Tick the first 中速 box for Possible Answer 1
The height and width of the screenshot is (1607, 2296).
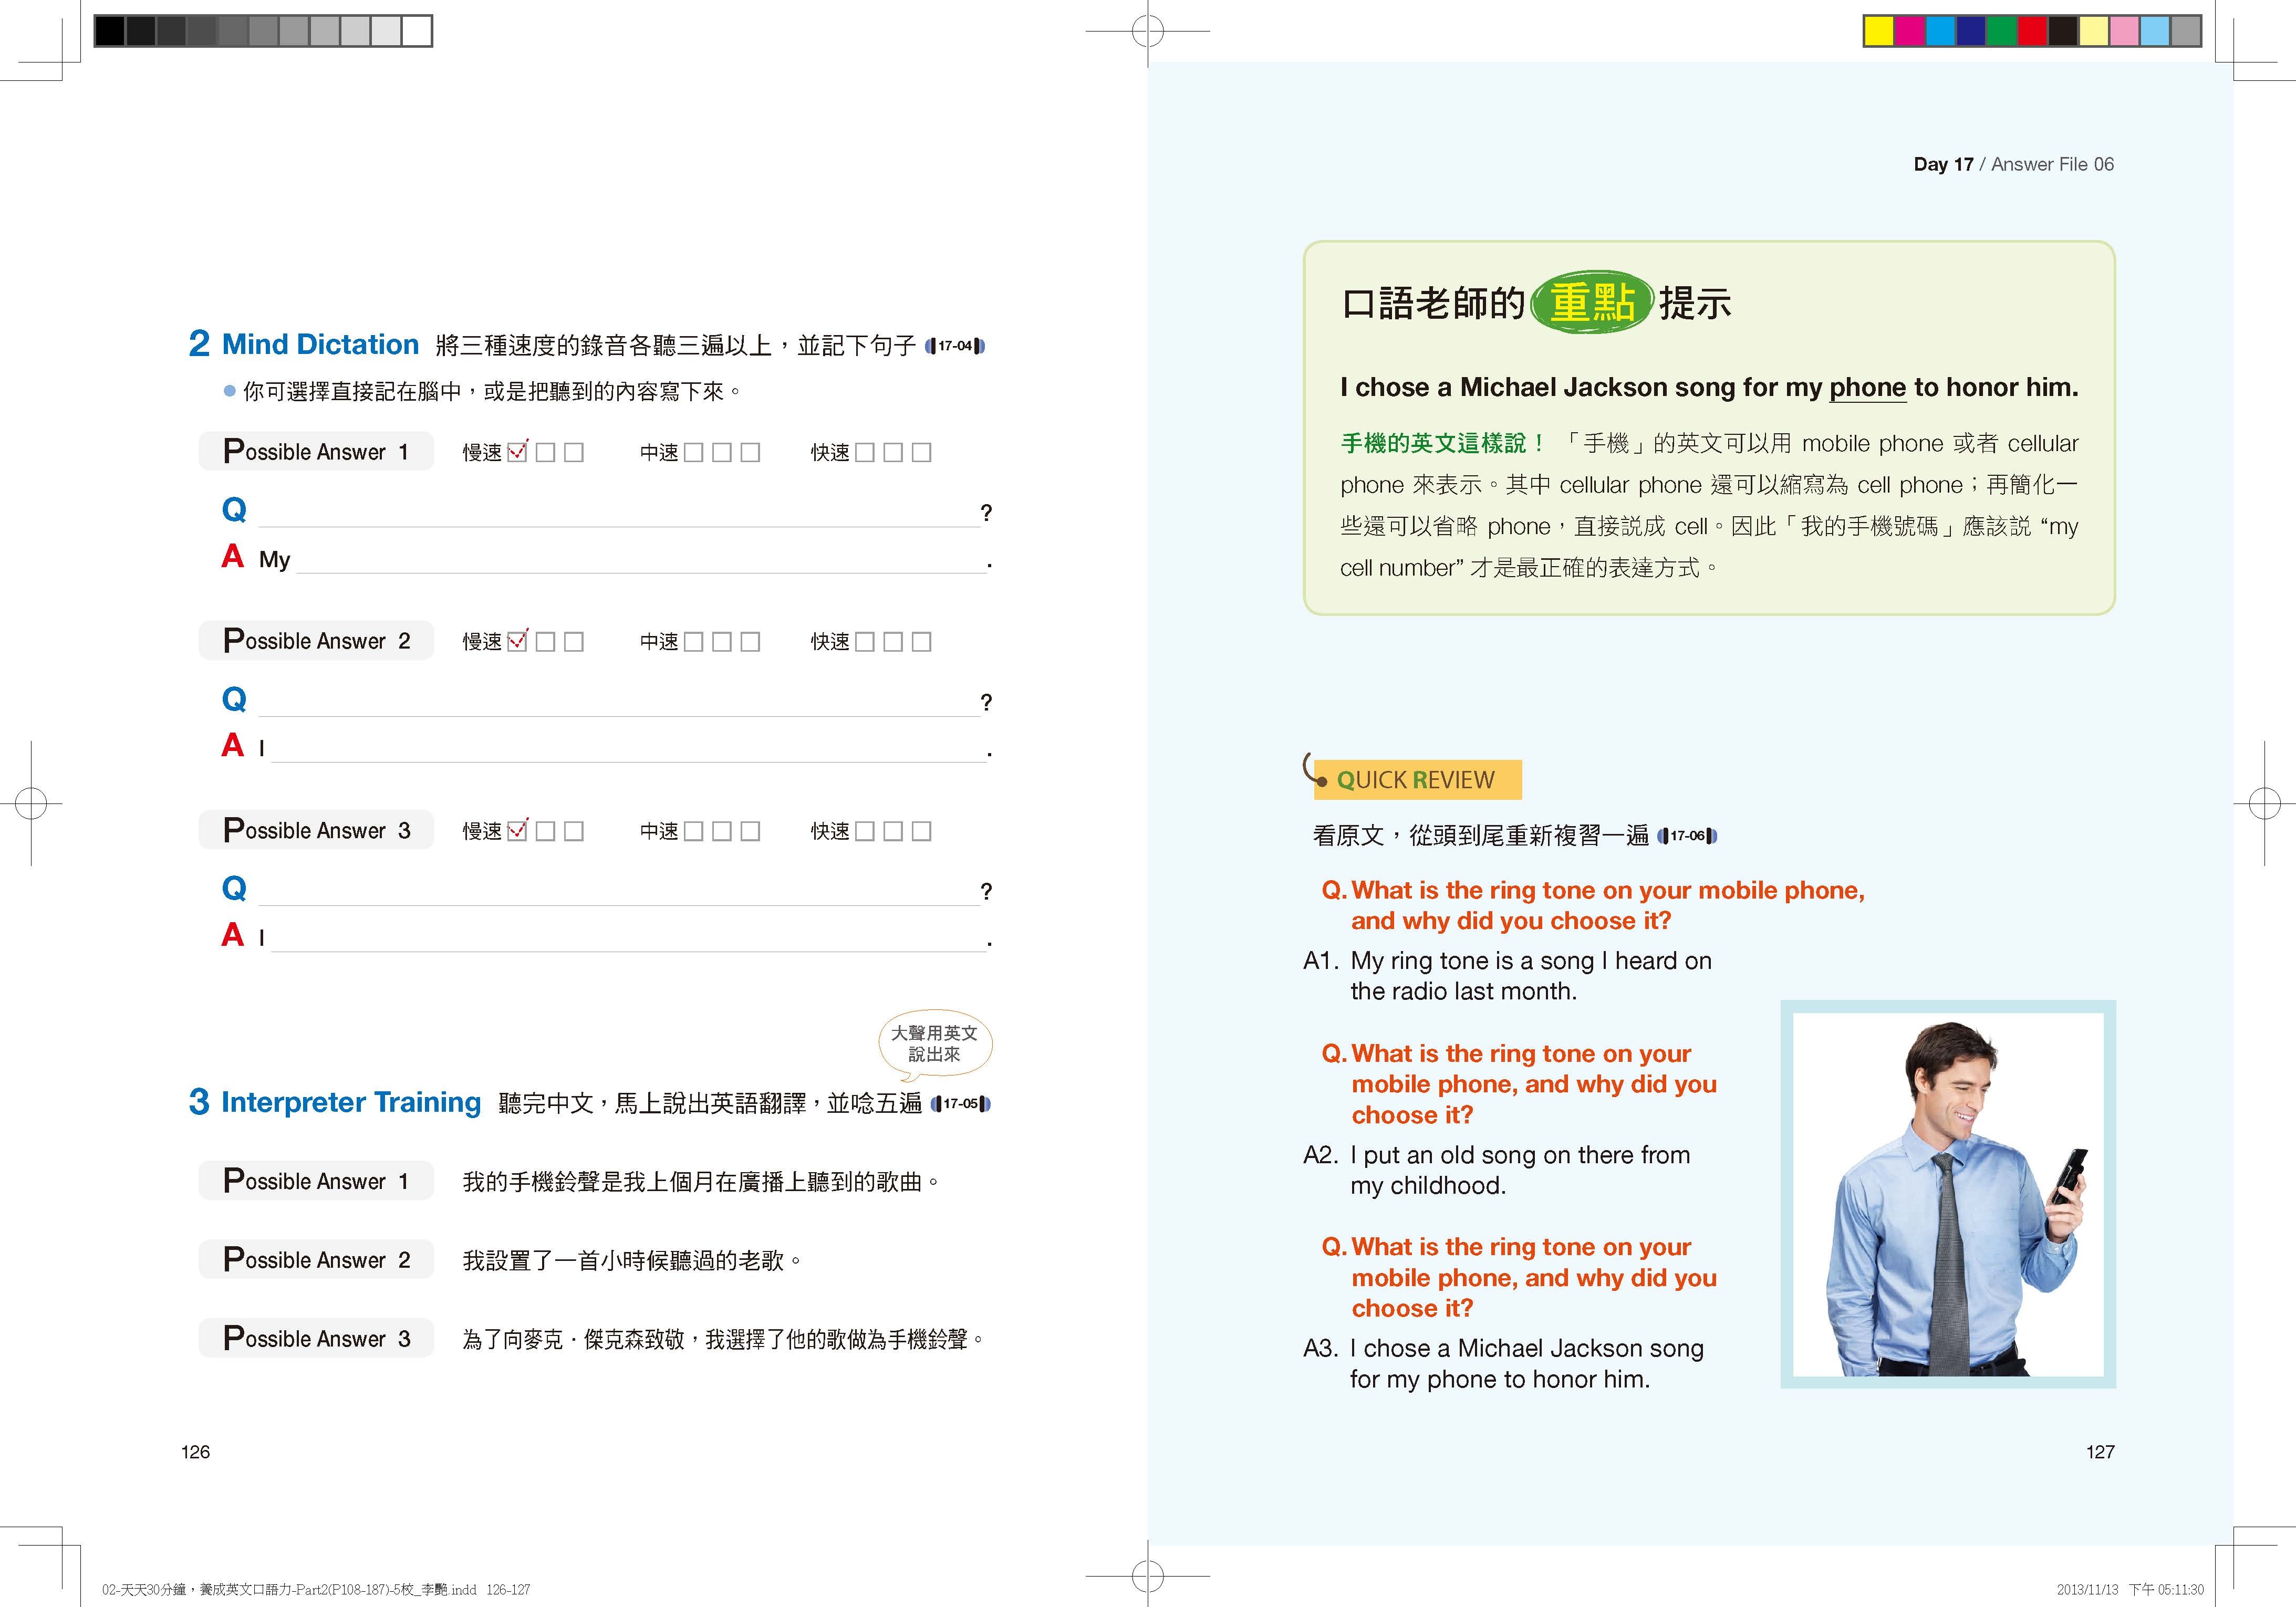[x=693, y=453]
